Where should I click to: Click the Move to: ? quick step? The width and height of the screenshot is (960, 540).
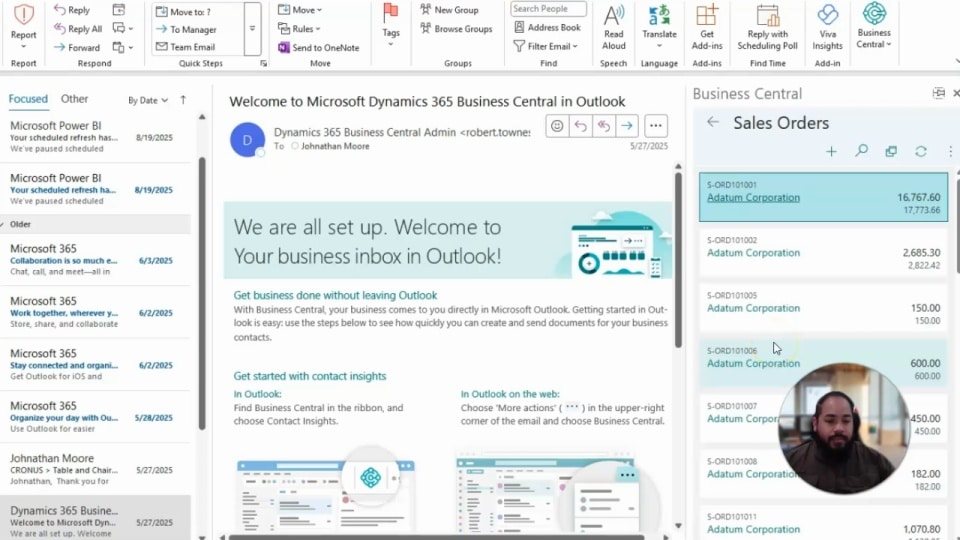pos(184,12)
